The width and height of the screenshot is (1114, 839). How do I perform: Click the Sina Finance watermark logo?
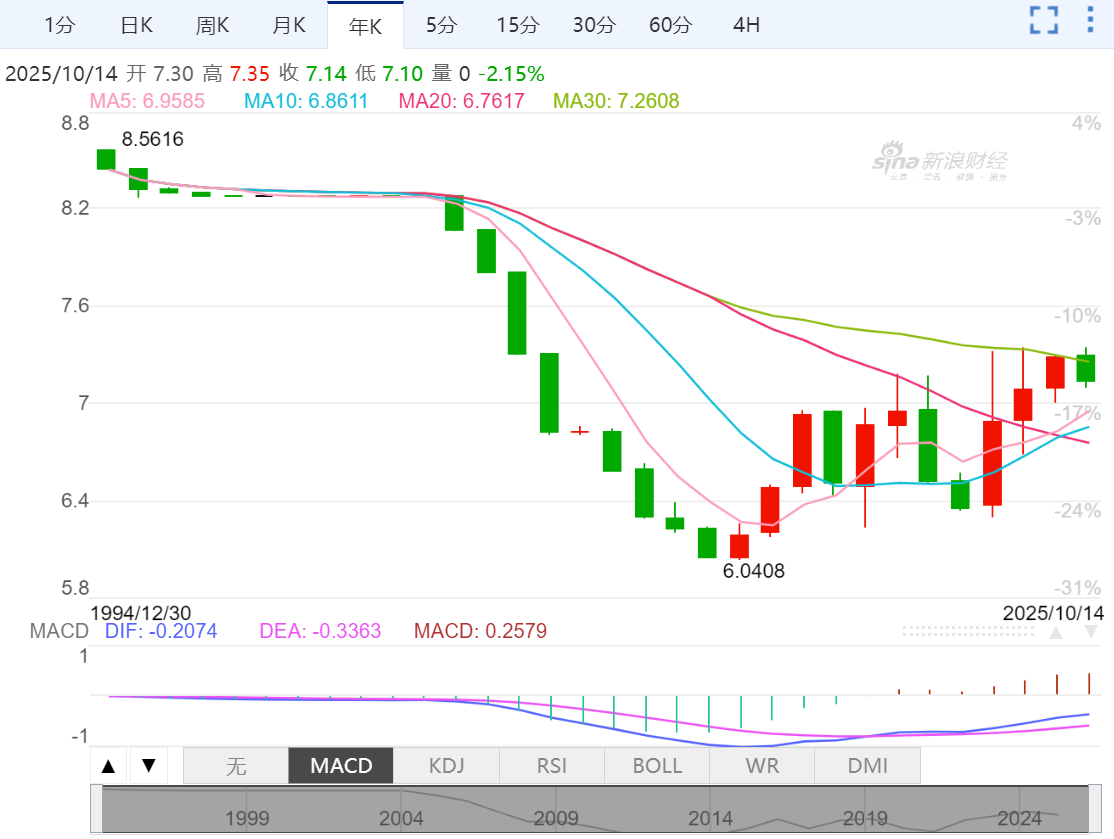coord(939,164)
